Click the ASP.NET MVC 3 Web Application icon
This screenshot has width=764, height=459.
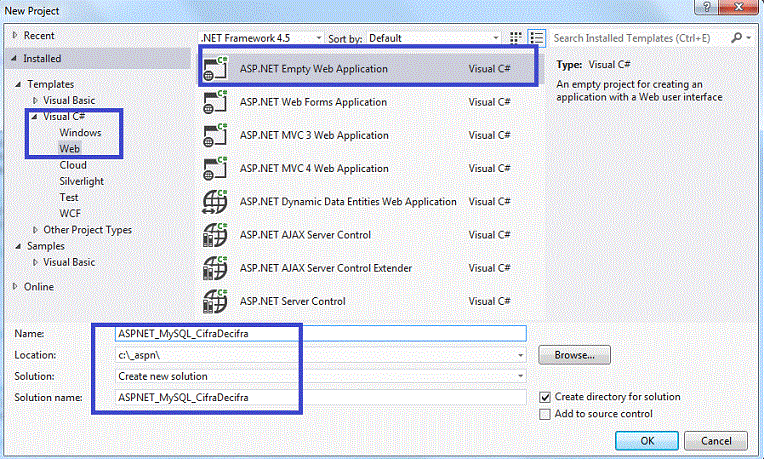[215, 135]
